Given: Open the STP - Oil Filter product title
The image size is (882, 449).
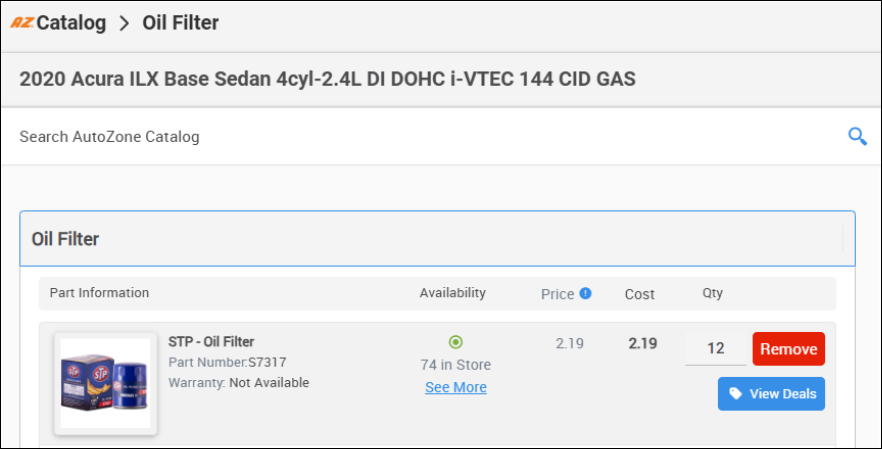Looking at the screenshot, I should point(211,342).
